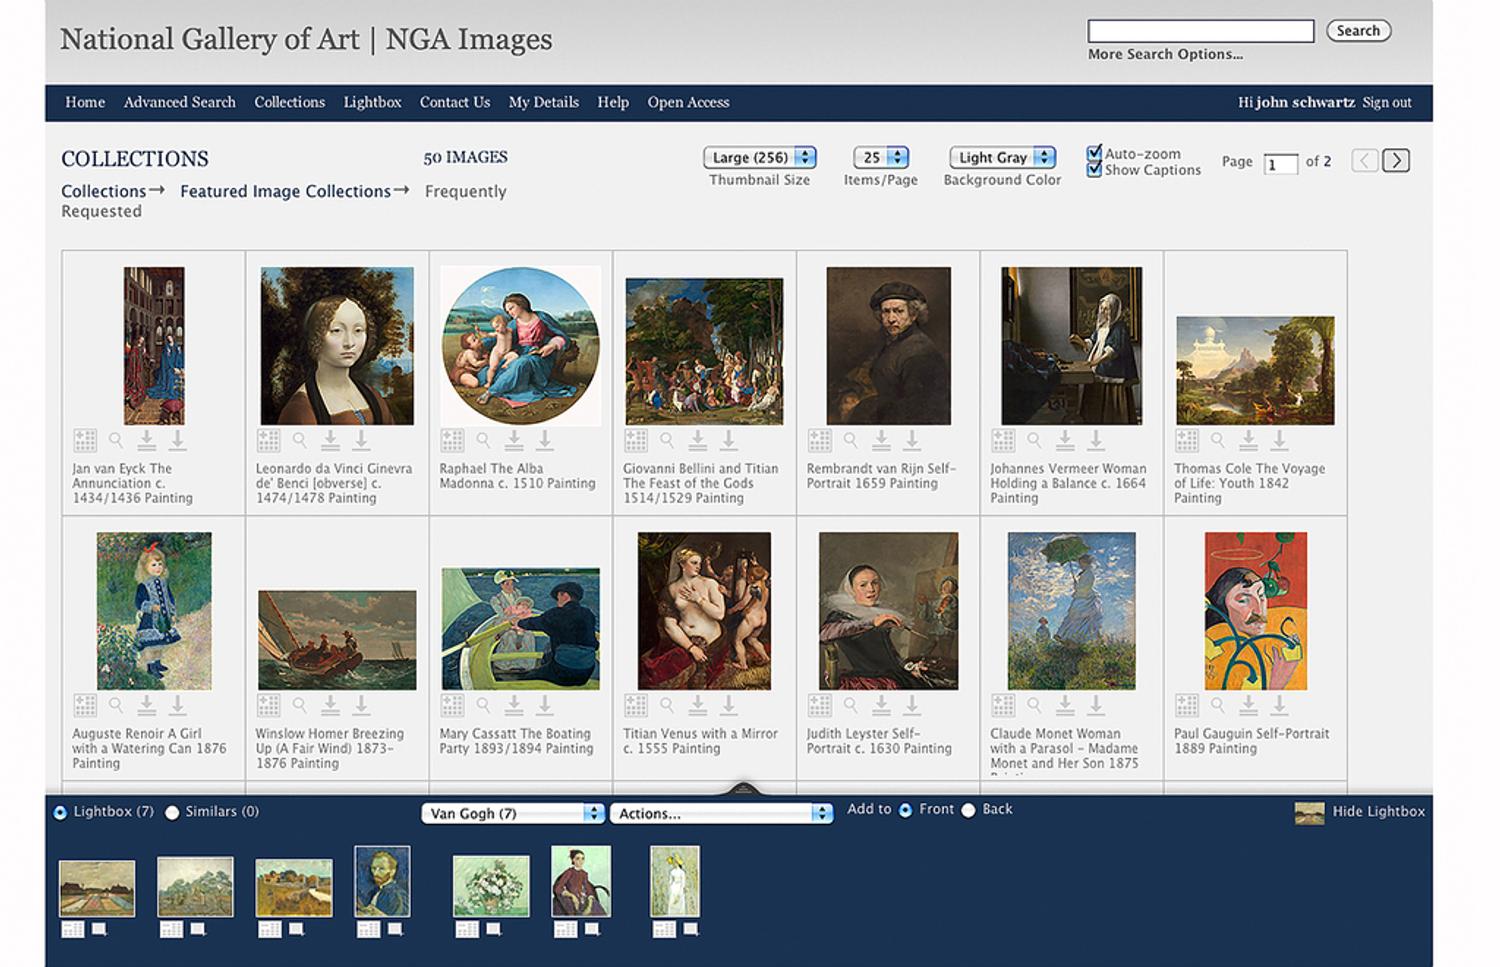Click grid add icon under Bellini Feast of the Gods
1500x967 pixels.
tap(636, 440)
